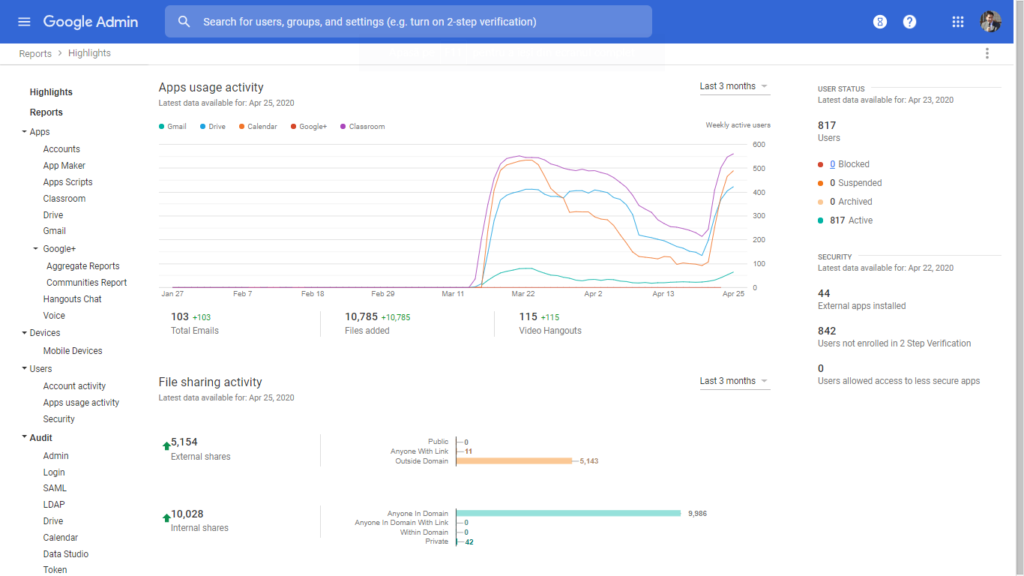
Task: Open Account activity report
Action: (x=74, y=386)
